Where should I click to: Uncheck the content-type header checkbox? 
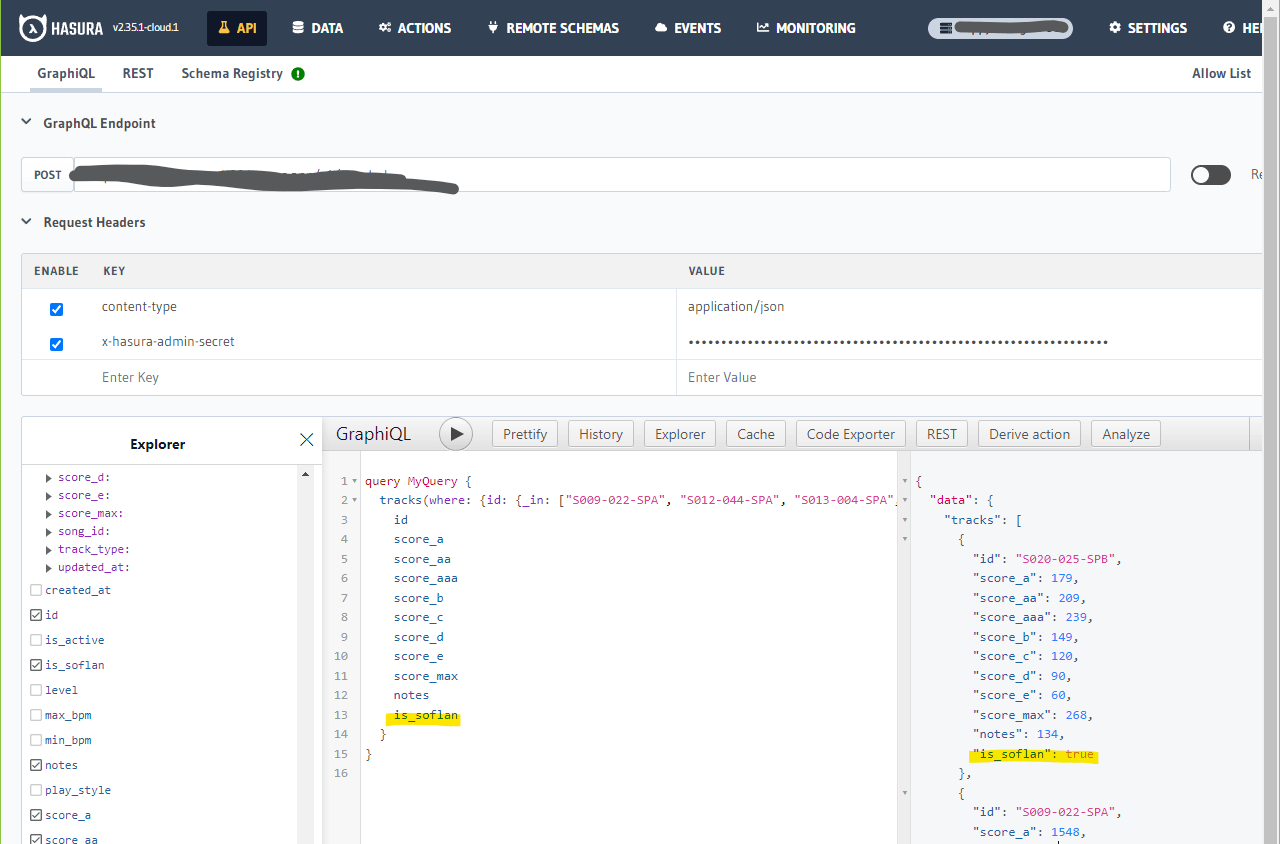click(x=56, y=309)
